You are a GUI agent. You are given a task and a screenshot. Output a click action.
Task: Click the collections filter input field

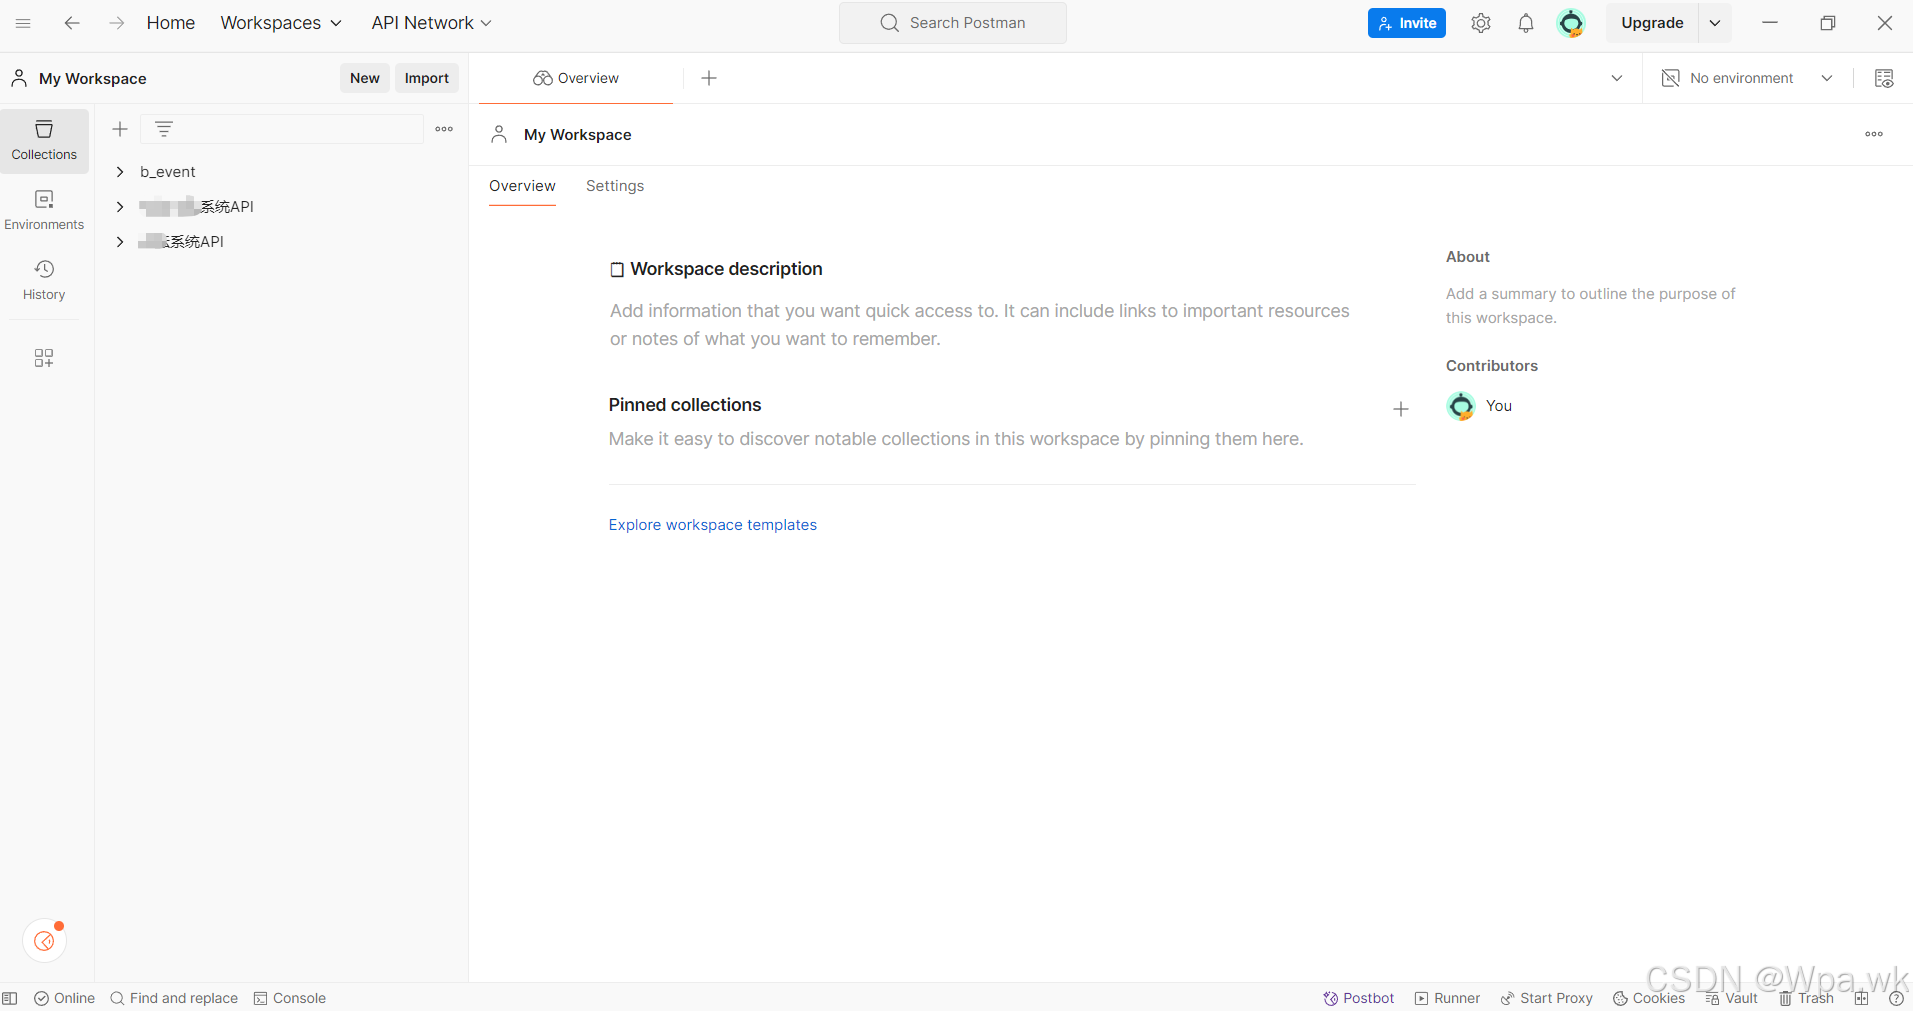click(x=282, y=129)
